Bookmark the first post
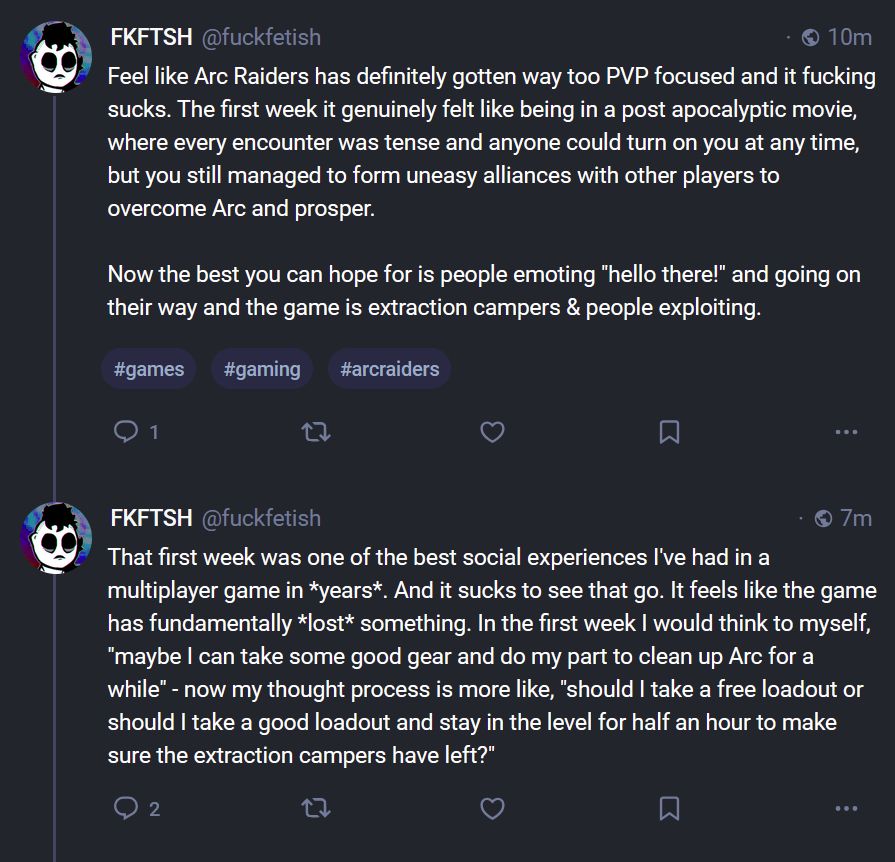 [669, 432]
